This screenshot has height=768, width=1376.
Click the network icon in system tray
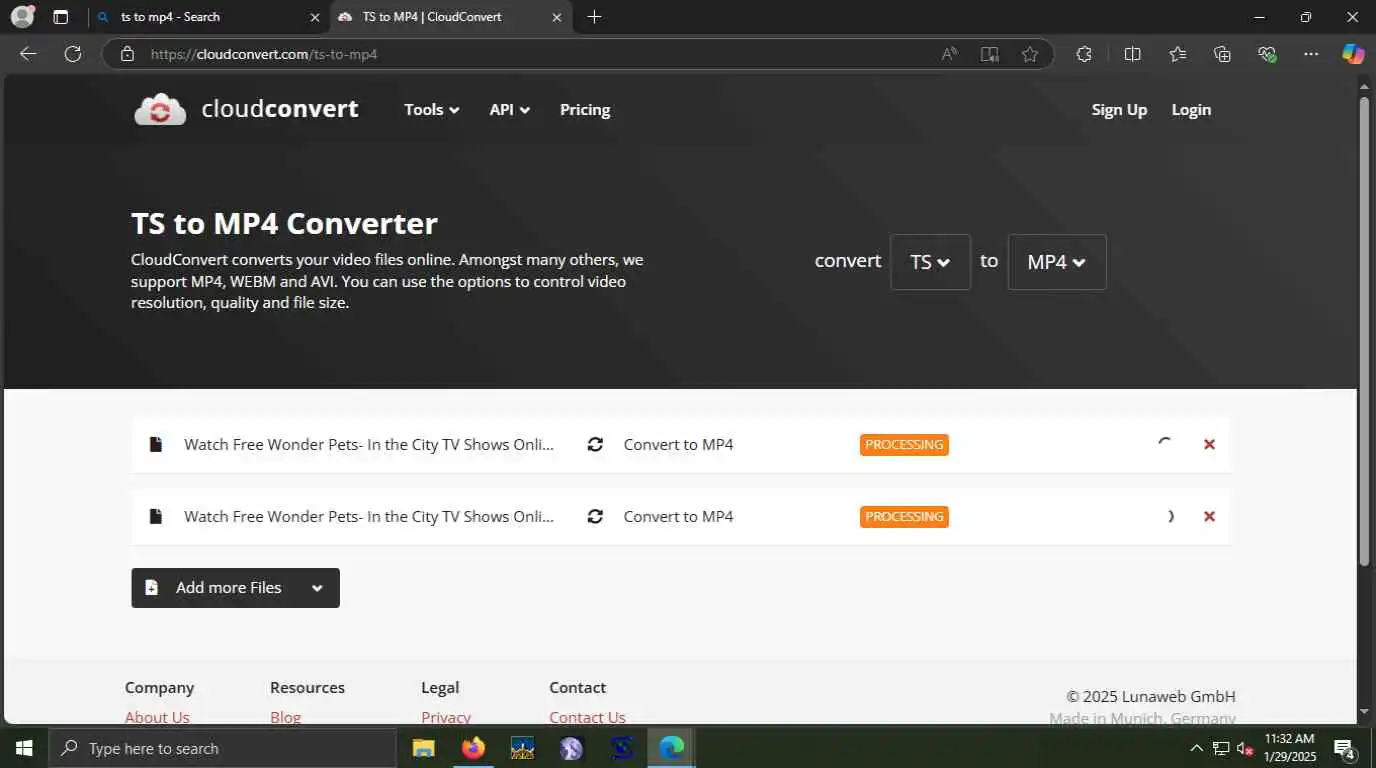point(1221,748)
